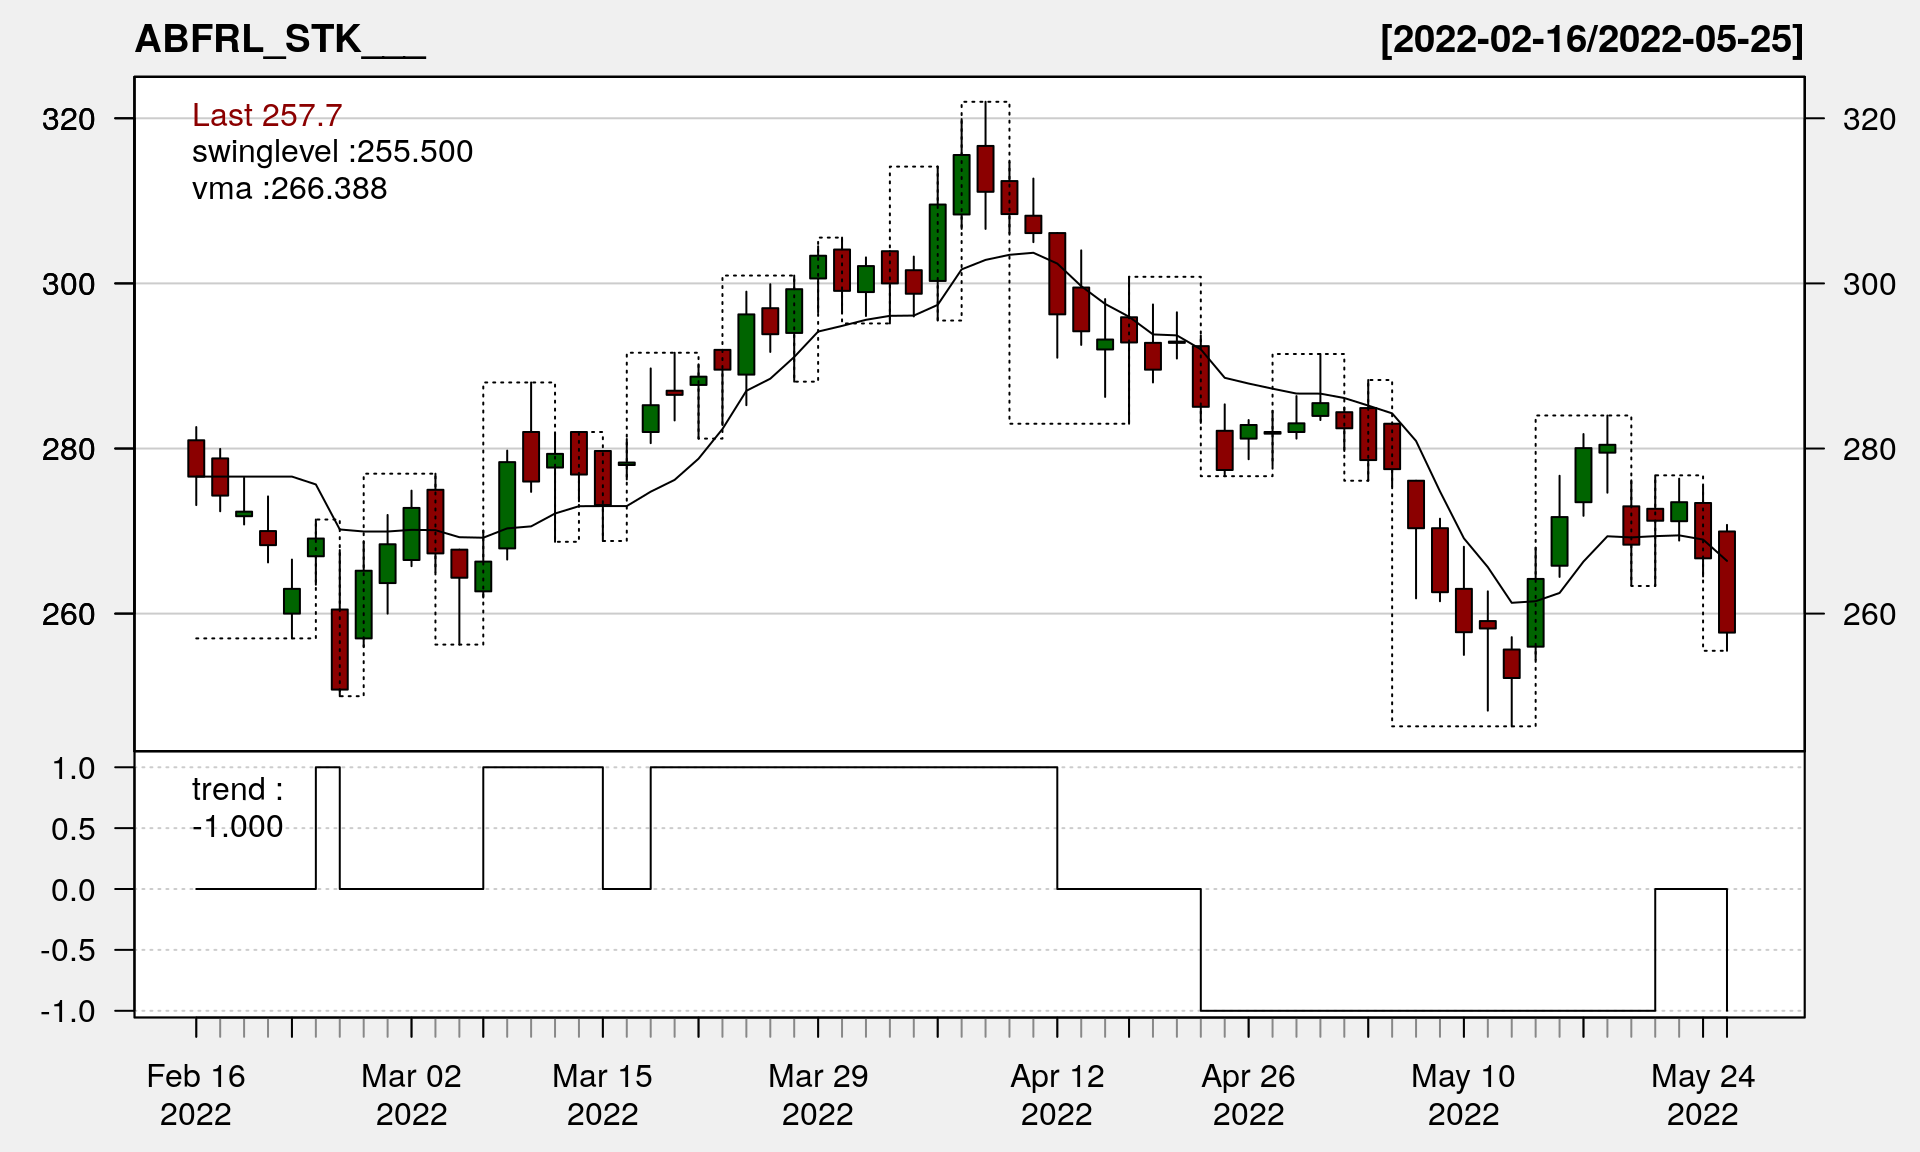
Task: Click the -1.0 label on trend axis
Action: 68,1011
